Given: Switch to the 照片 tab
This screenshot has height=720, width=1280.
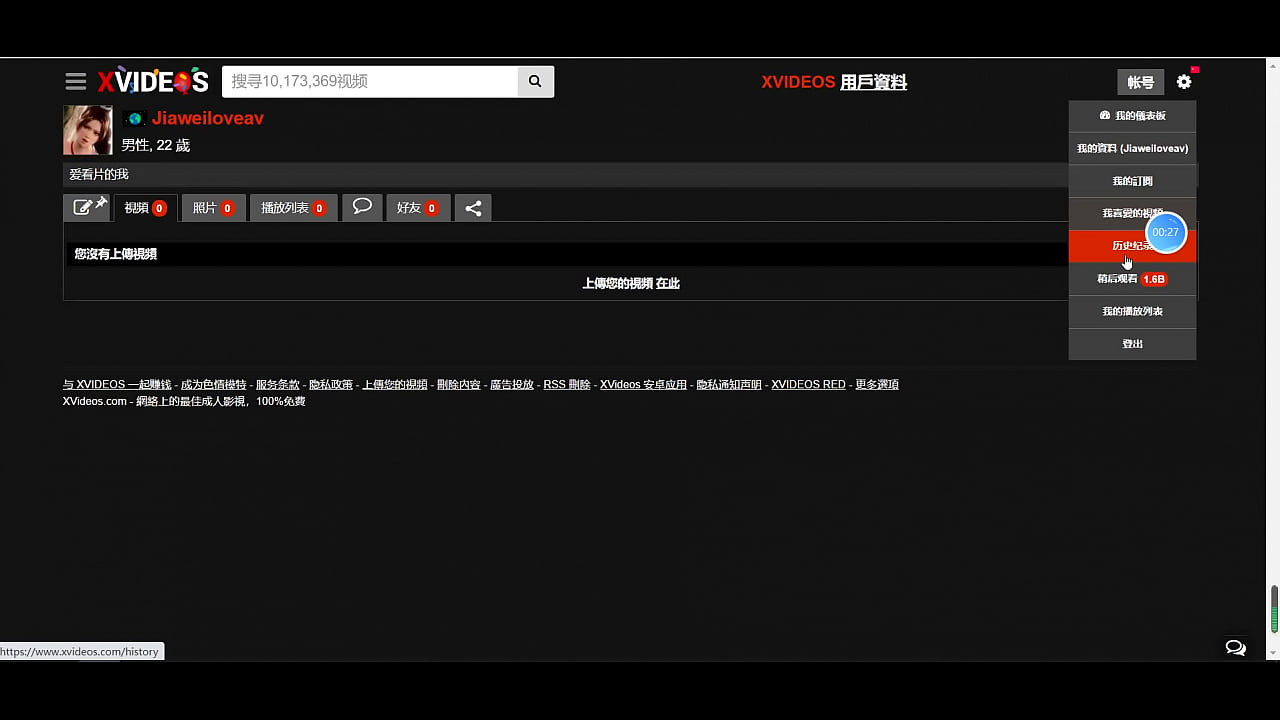Looking at the screenshot, I should click(x=213, y=208).
